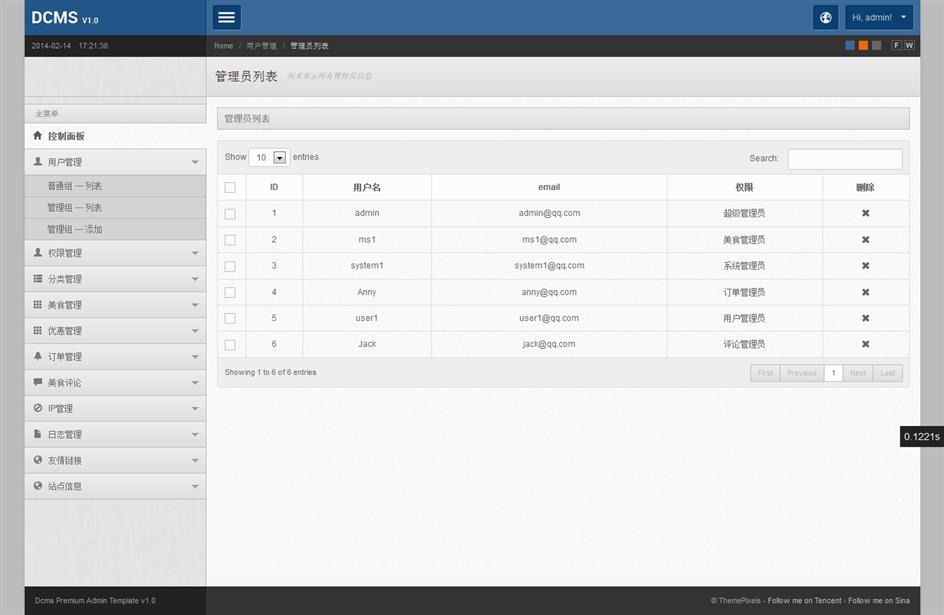Tick the checkbox for ms1 row

coord(230,240)
